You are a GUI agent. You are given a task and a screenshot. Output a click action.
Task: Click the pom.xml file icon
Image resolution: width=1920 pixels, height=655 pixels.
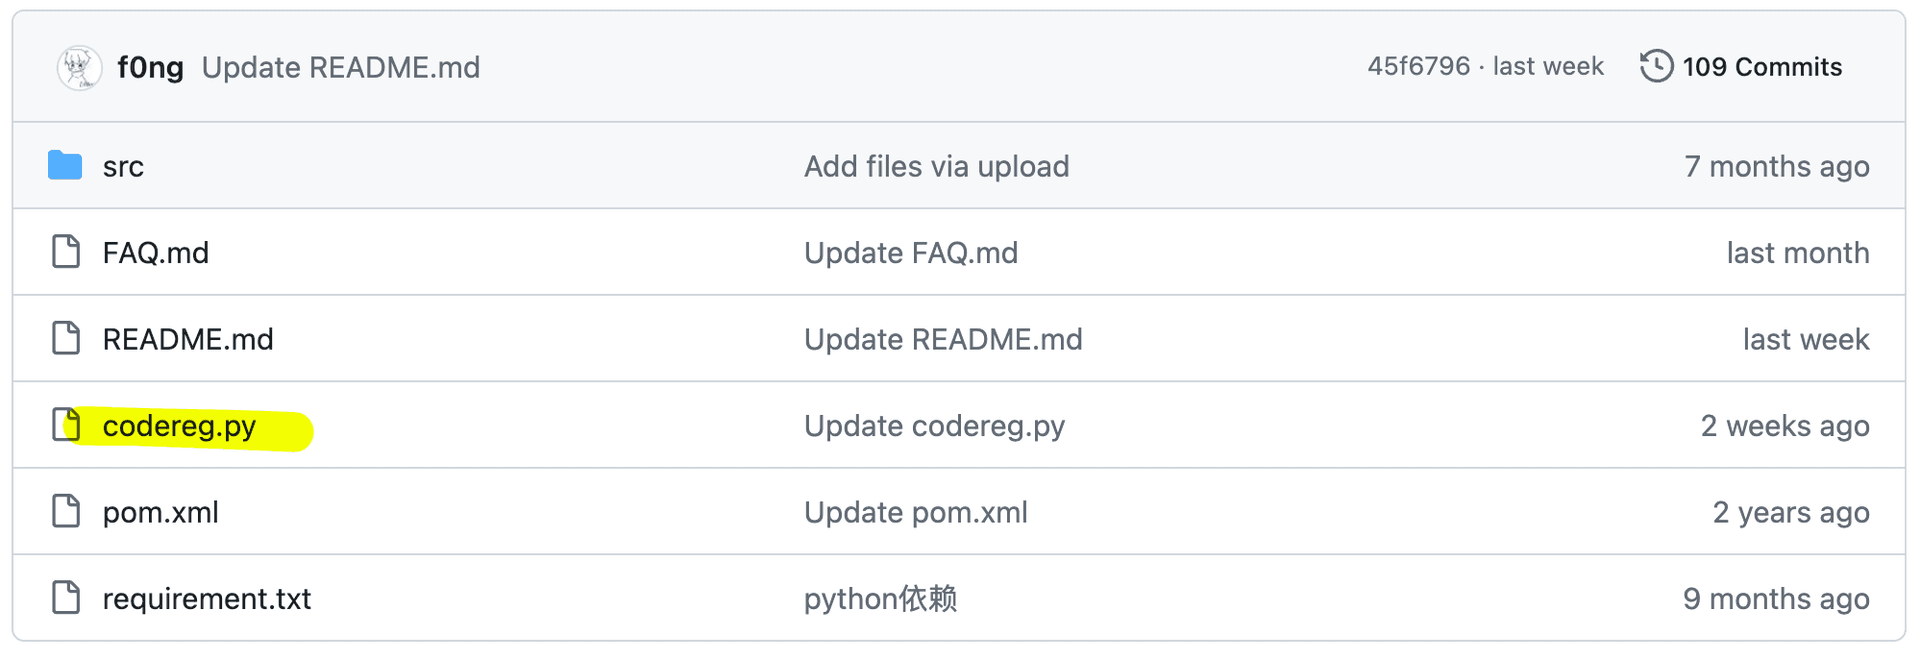[x=66, y=511]
